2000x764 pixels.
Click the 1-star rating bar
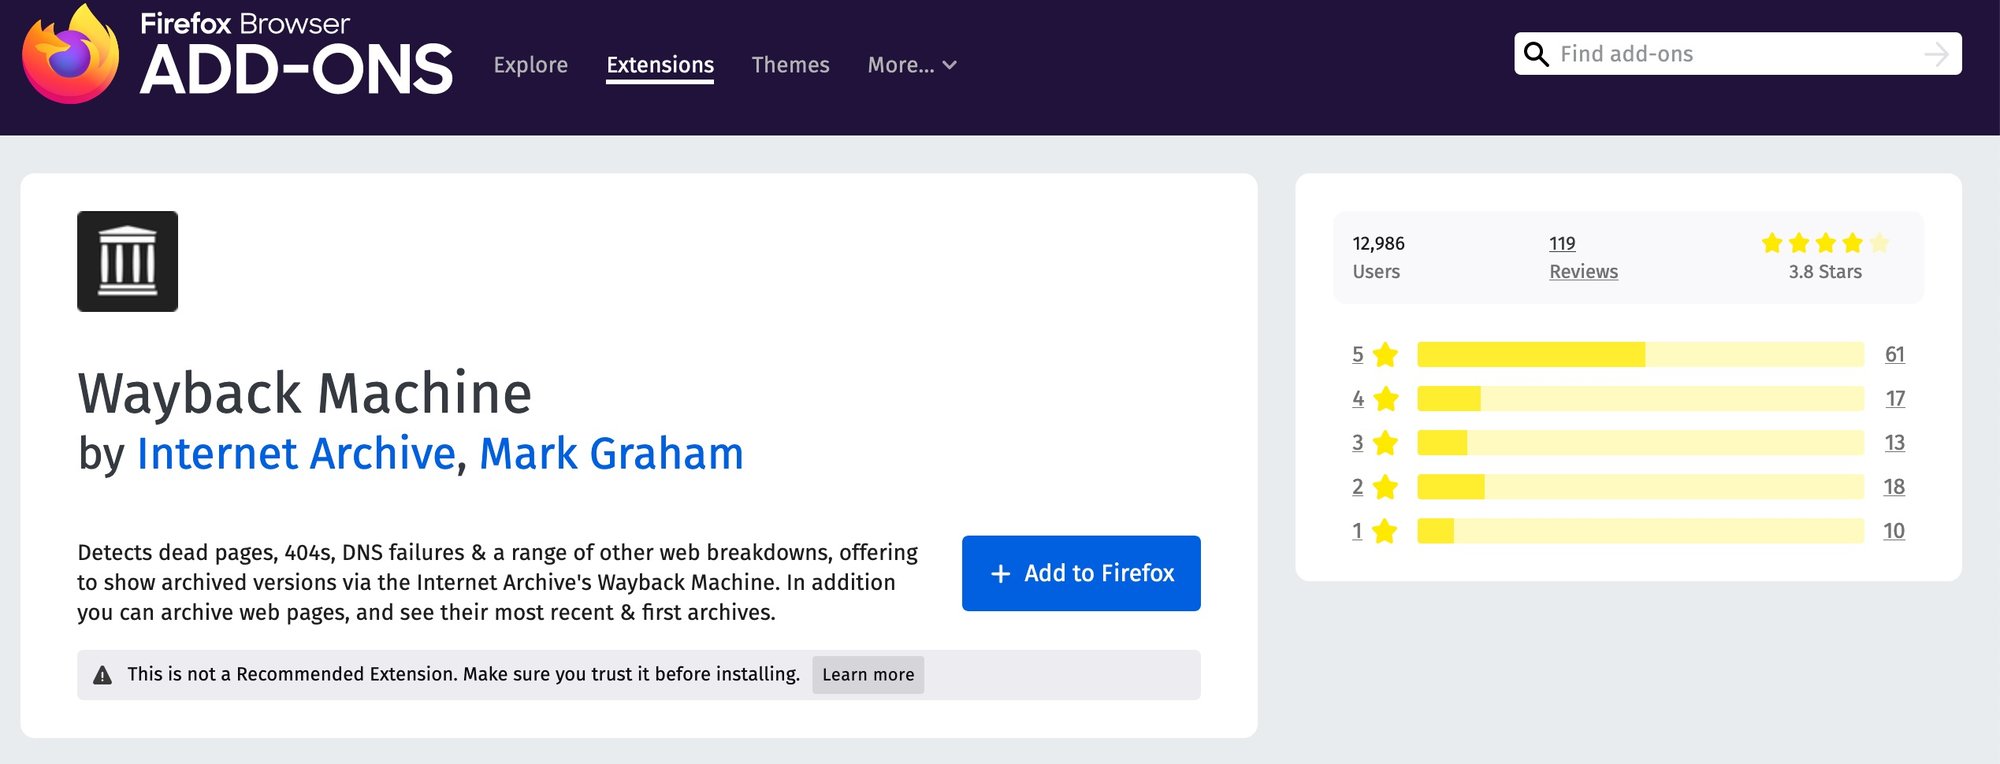[x=1640, y=531]
